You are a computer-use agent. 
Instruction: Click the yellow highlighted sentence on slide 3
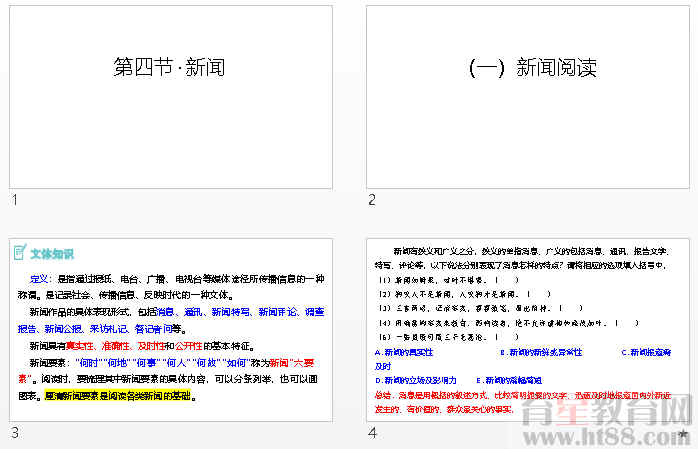(118, 396)
